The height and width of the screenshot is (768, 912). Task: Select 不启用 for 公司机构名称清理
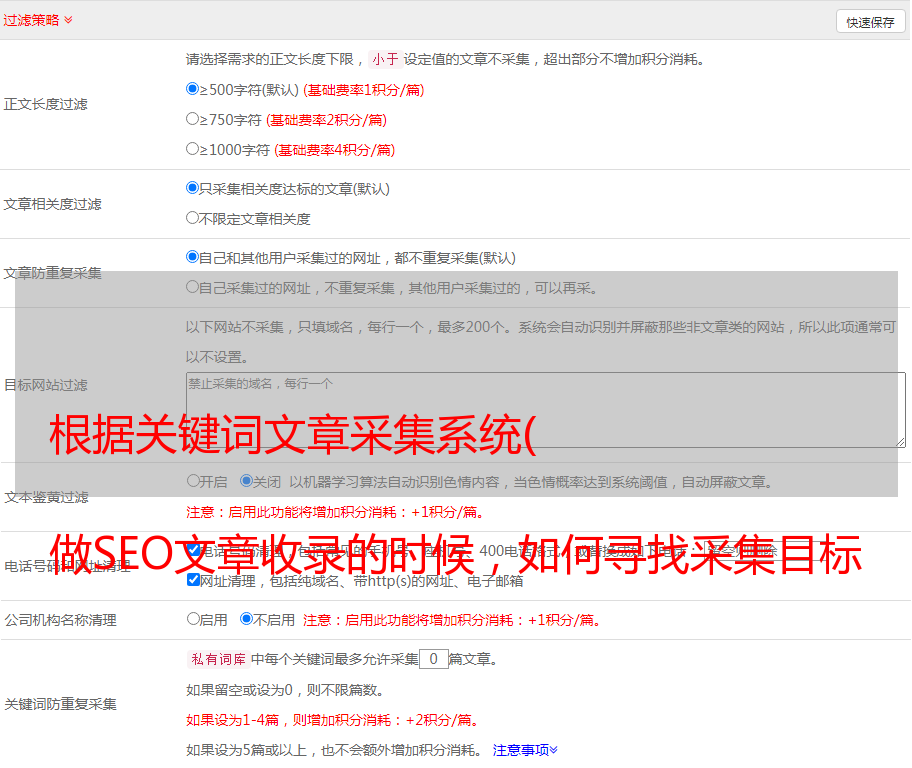pos(246,619)
